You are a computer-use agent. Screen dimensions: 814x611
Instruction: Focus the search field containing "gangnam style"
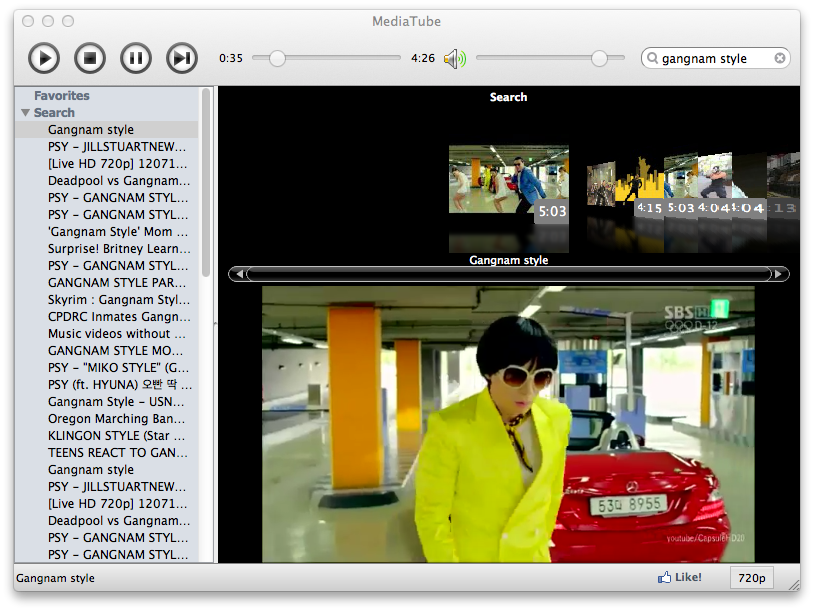[x=715, y=58]
